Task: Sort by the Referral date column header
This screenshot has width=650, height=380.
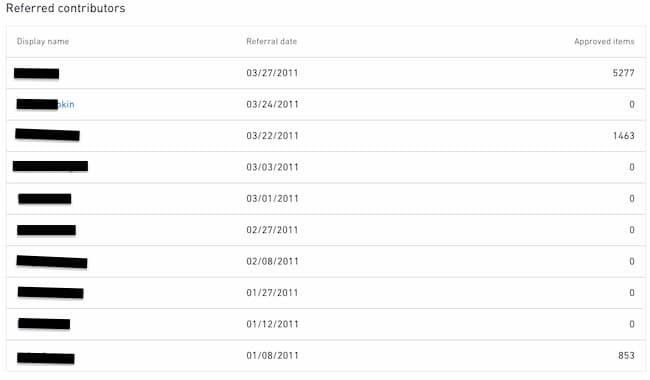Action: pos(272,41)
